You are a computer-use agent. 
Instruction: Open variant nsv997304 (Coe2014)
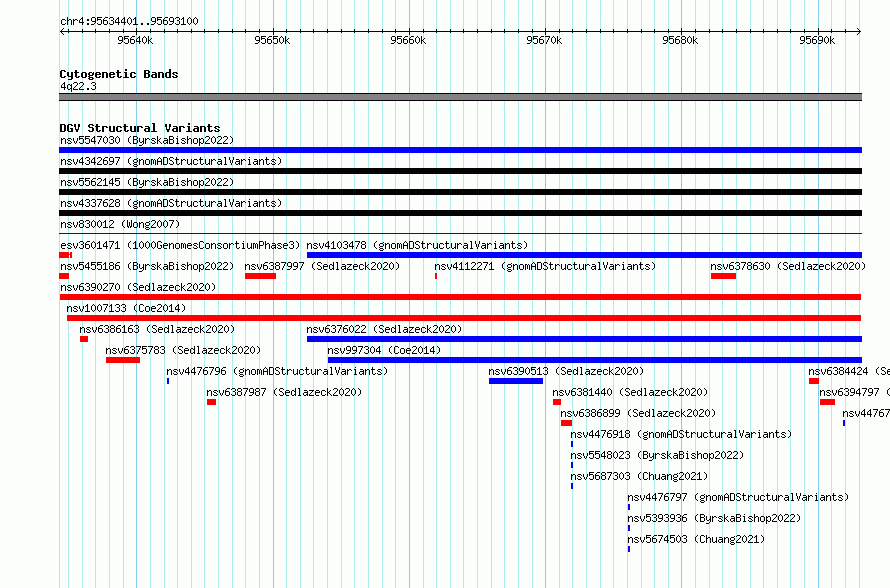click(x=384, y=350)
